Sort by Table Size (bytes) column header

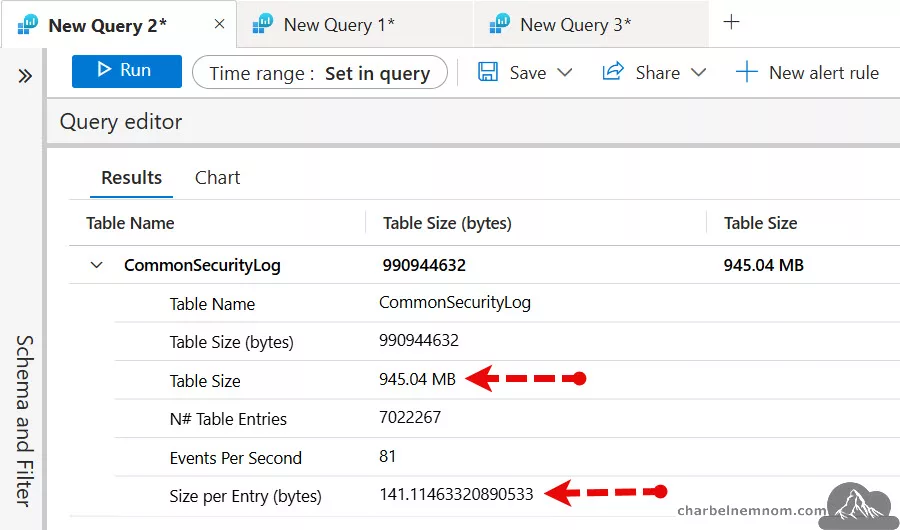[447, 223]
